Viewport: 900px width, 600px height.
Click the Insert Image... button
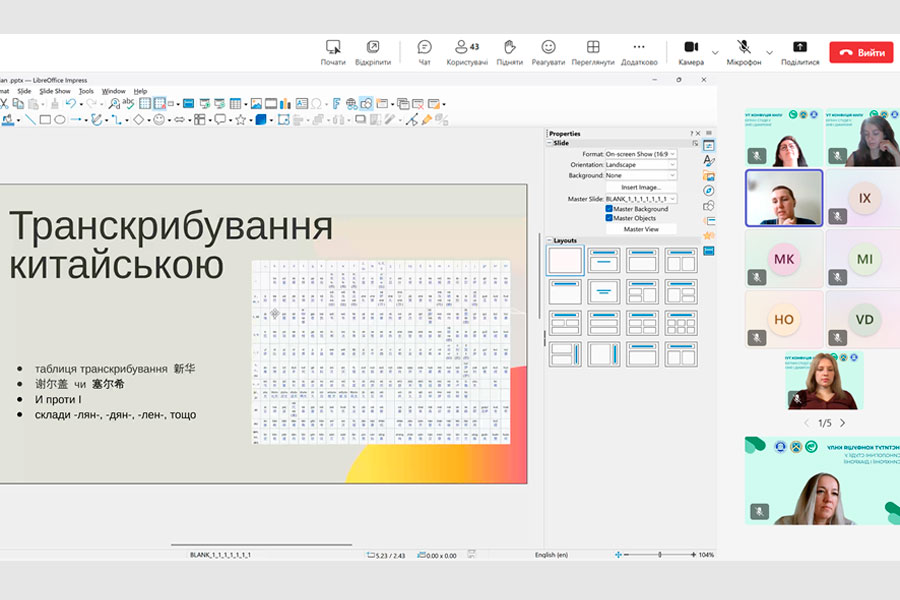click(641, 187)
